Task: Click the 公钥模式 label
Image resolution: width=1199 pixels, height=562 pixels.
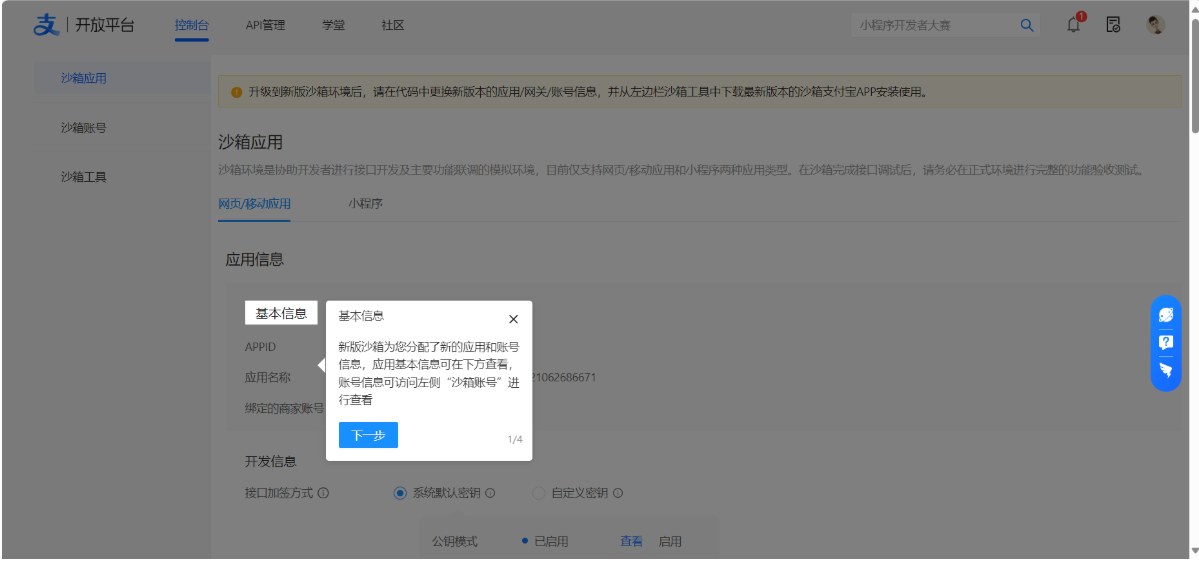Action: [455, 541]
